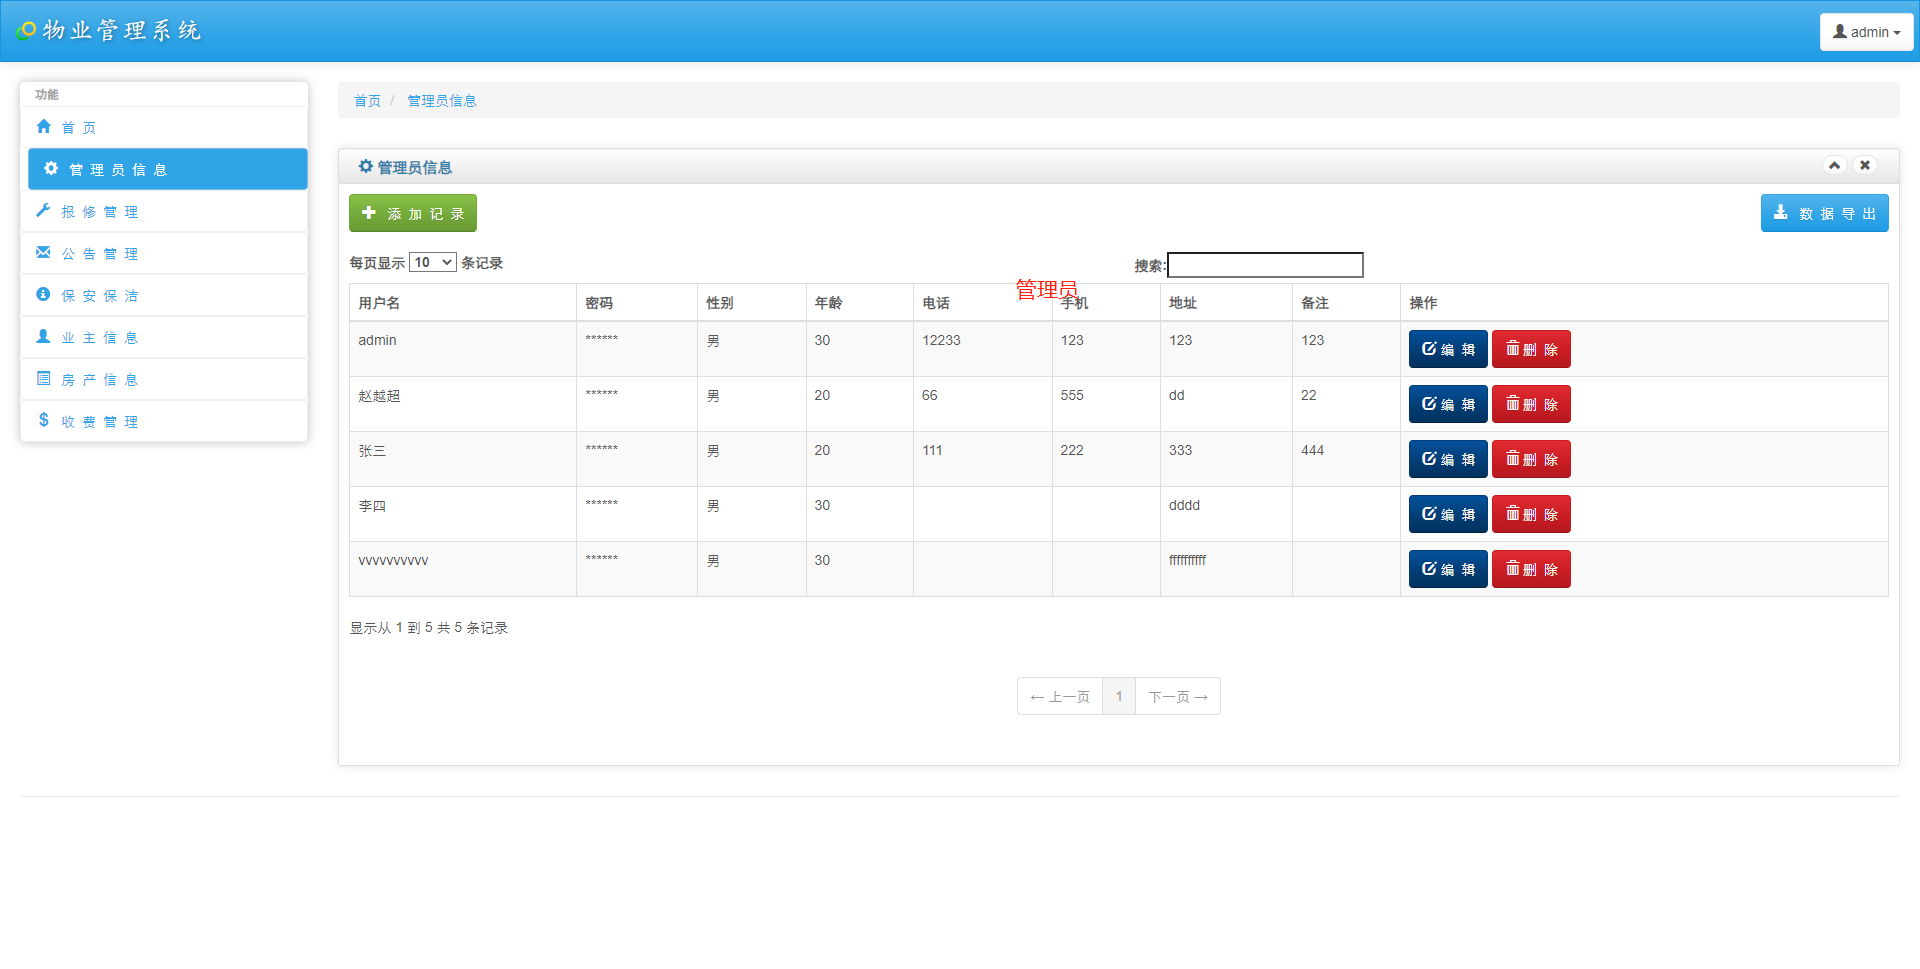Open 收费管理 in the sidebar menu

(x=164, y=421)
